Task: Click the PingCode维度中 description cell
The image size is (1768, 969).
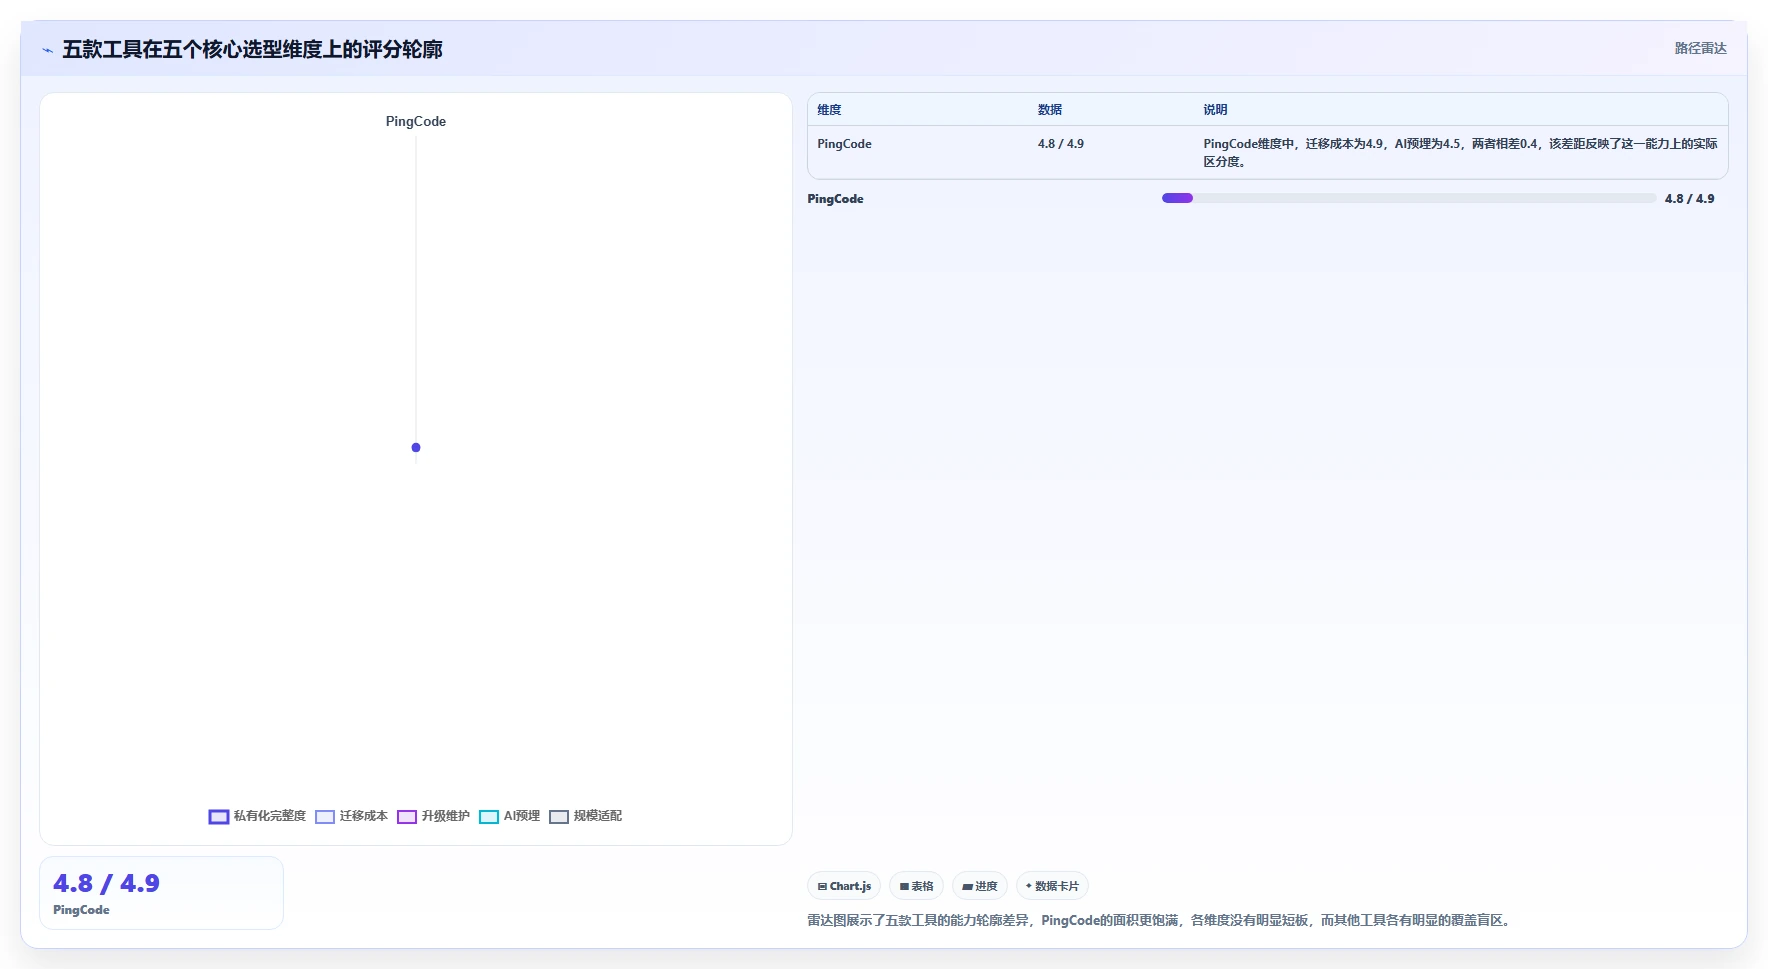Action: pyautogui.click(x=1460, y=152)
